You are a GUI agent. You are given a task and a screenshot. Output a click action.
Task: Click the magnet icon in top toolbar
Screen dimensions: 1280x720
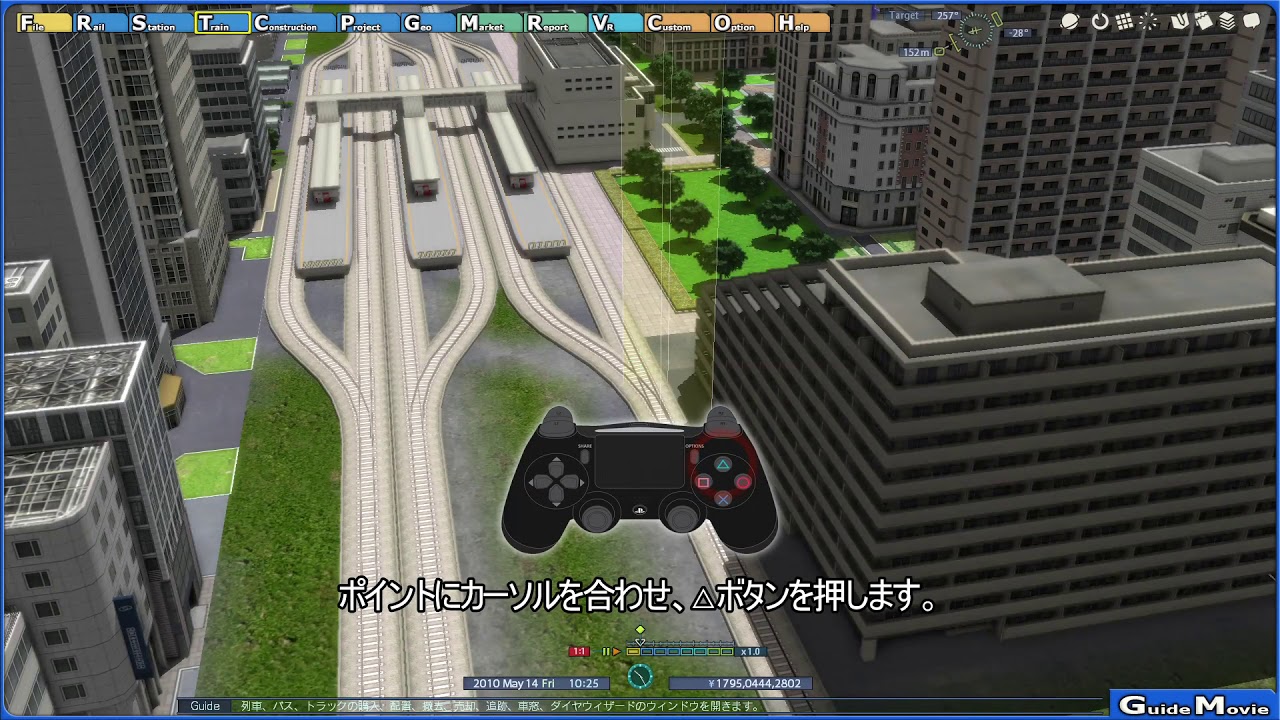1180,21
